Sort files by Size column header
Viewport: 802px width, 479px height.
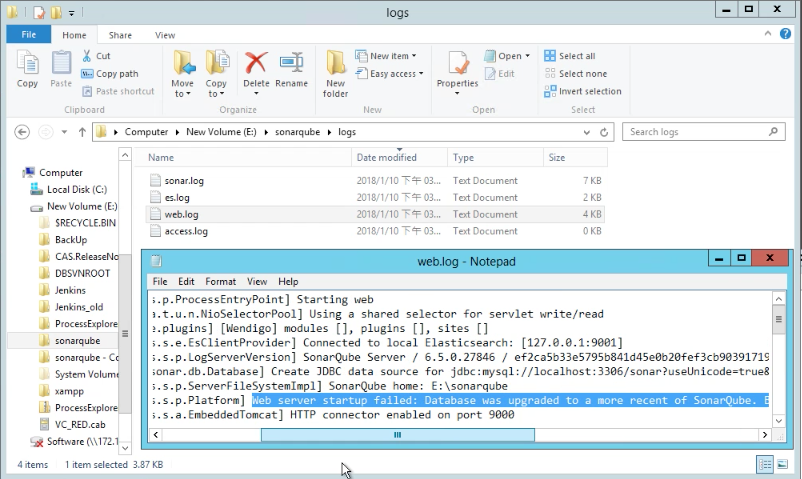[x=575, y=158]
